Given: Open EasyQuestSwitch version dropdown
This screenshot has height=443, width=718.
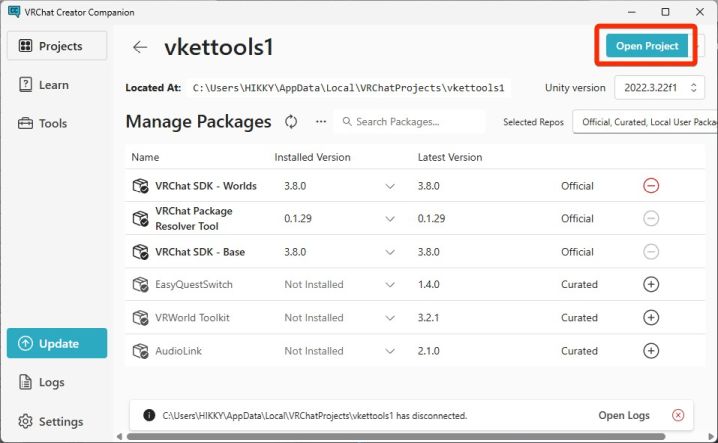Looking at the screenshot, I should point(391,285).
